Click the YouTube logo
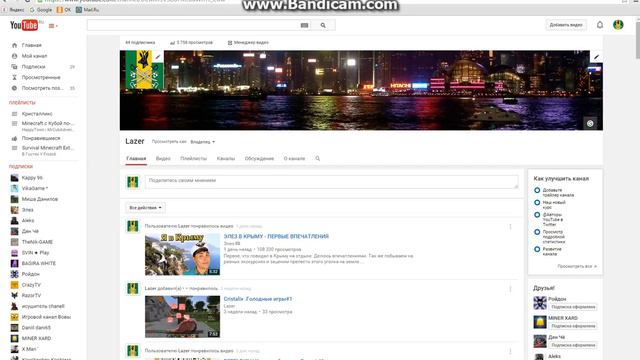 click(24, 25)
